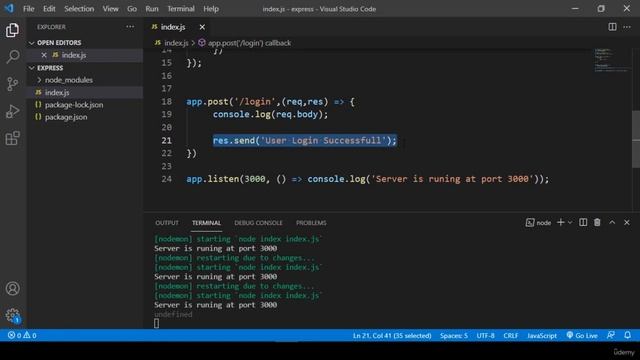640x360 pixels.
Task: Open notifications bell in status bar
Action: [627, 335]
